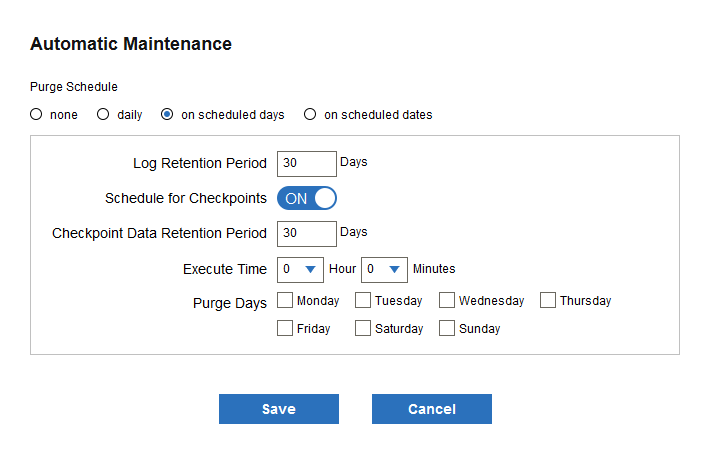Open the Execute Time Hour dropdown
This screenshot has height=454, width=710.
pos(300,269)
